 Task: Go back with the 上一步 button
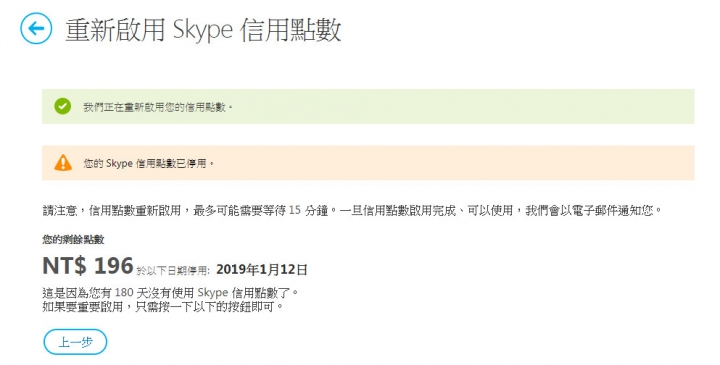pyautogui.click(x=75, y=342)
